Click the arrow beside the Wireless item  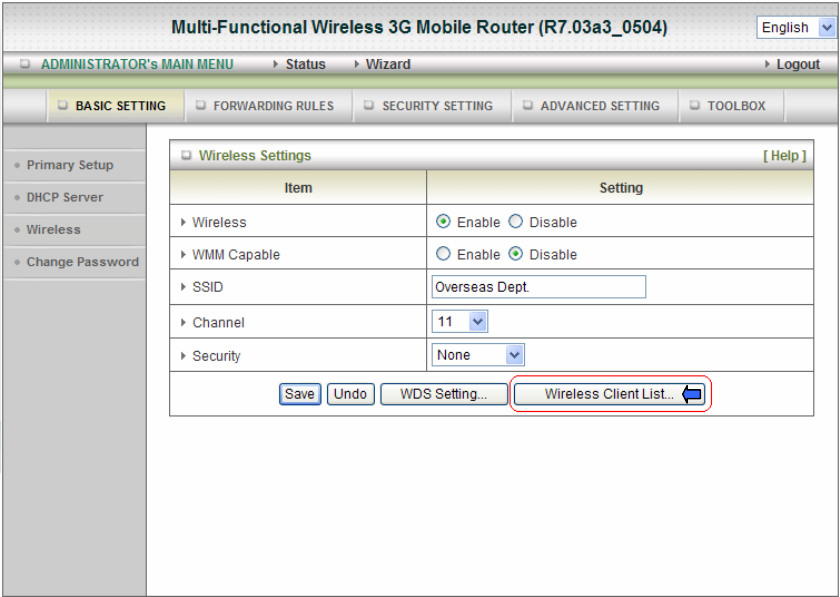[x=183, y=222]
